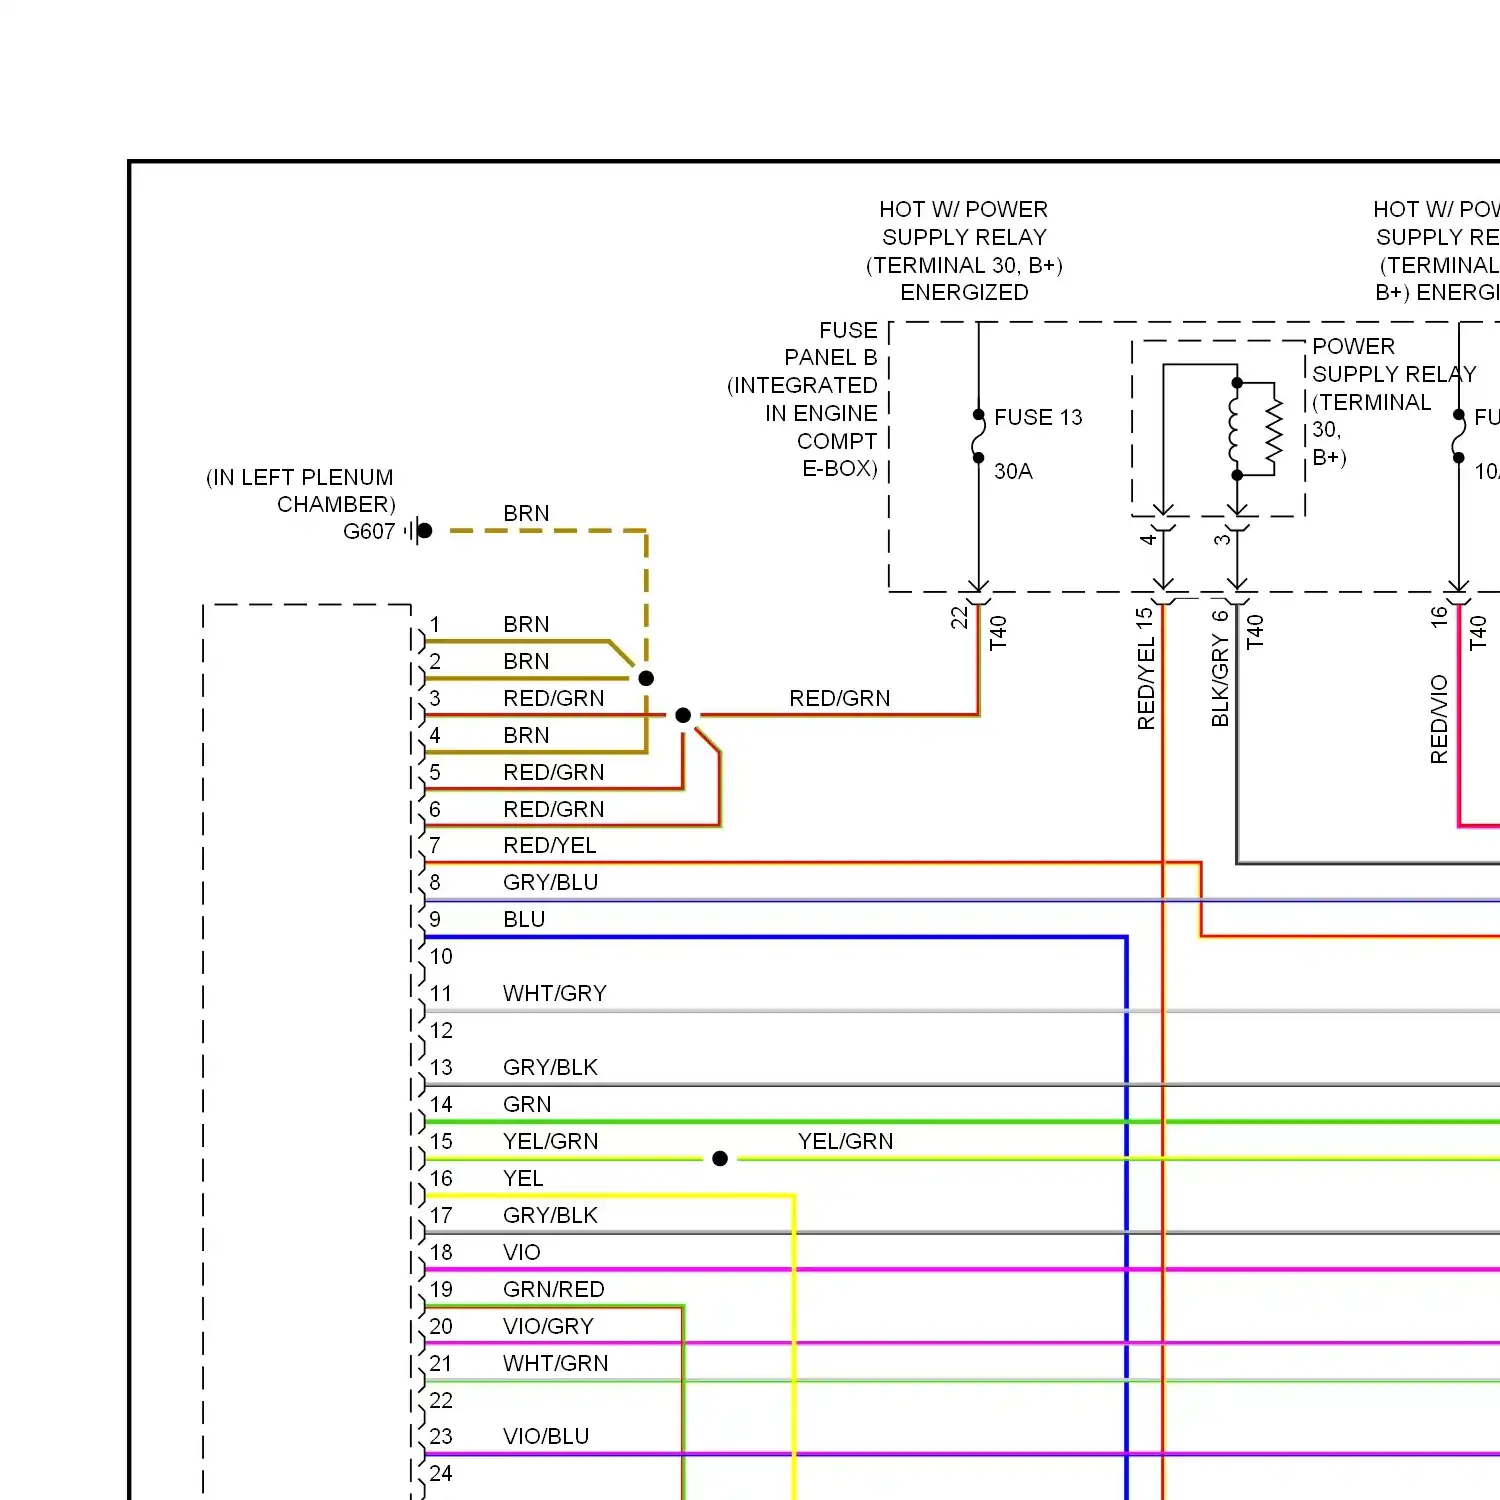Viewport: 1500px width, 1500px height.
Task: Select pin 21 WHT/GRN wire label
Action: coord(556,1363)
